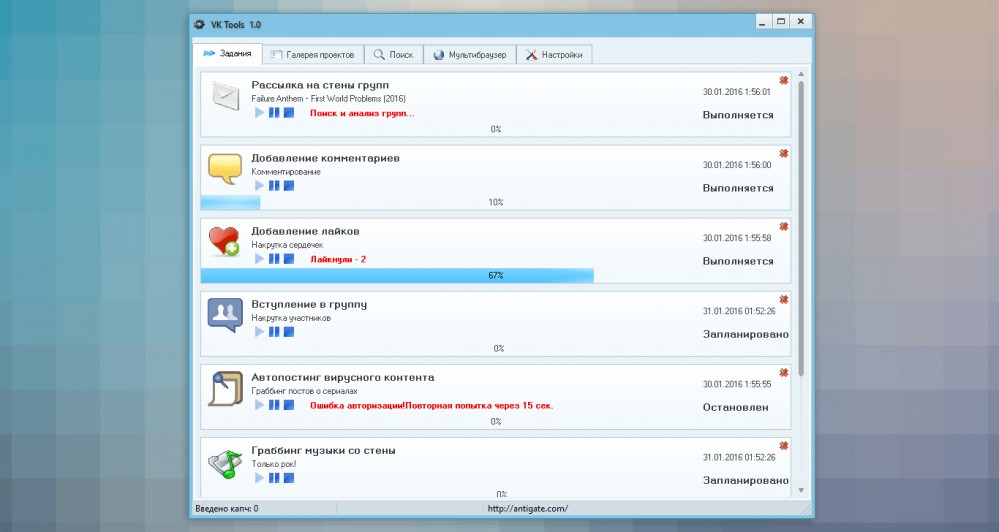
Task: Open the Настройки tab
Action: point(554,55)
